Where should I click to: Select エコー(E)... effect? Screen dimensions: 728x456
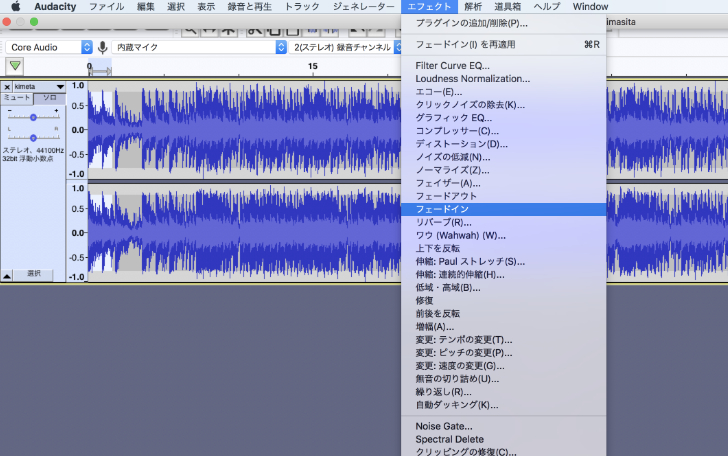click(504, 92)
